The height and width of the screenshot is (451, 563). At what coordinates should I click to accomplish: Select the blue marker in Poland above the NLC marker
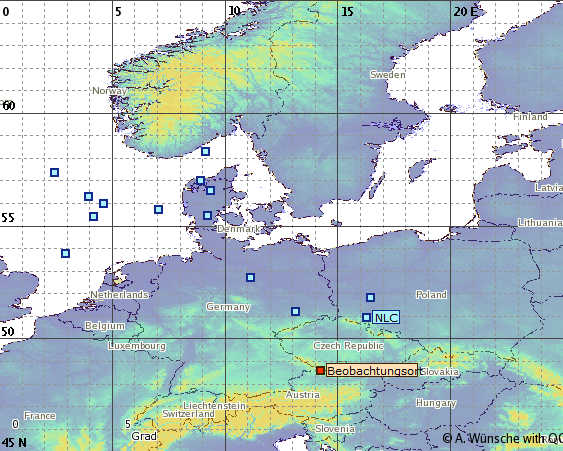coord(371,297)
